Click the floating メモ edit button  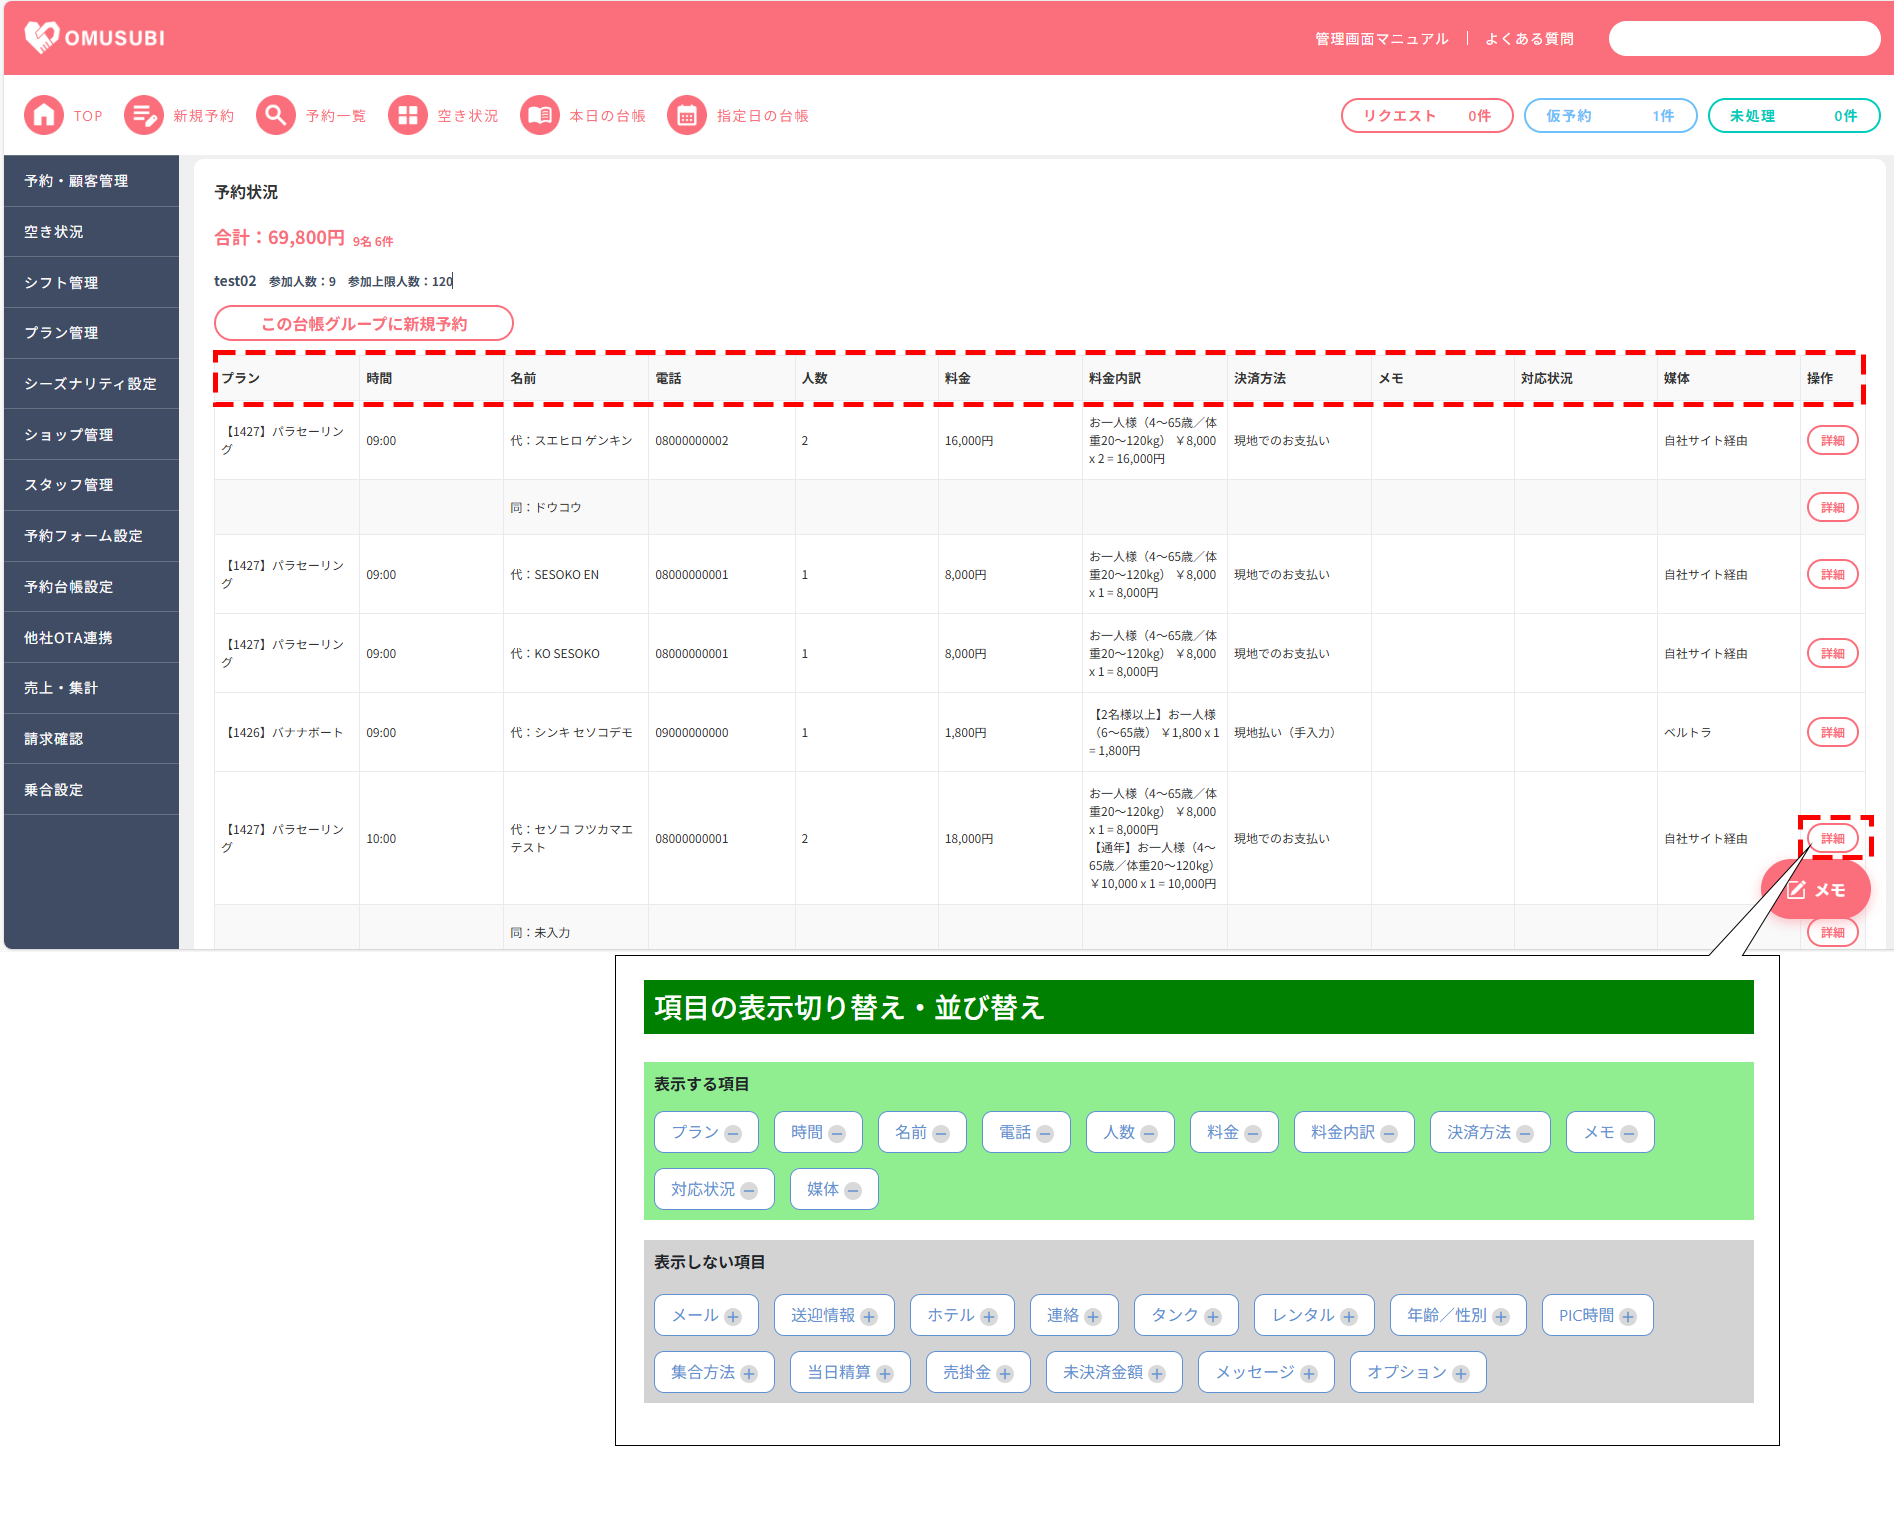tap(1815, 889)
